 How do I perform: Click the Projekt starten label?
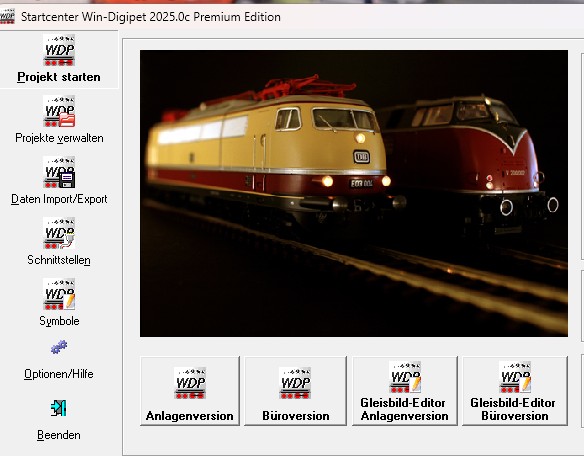click(59, 77)
